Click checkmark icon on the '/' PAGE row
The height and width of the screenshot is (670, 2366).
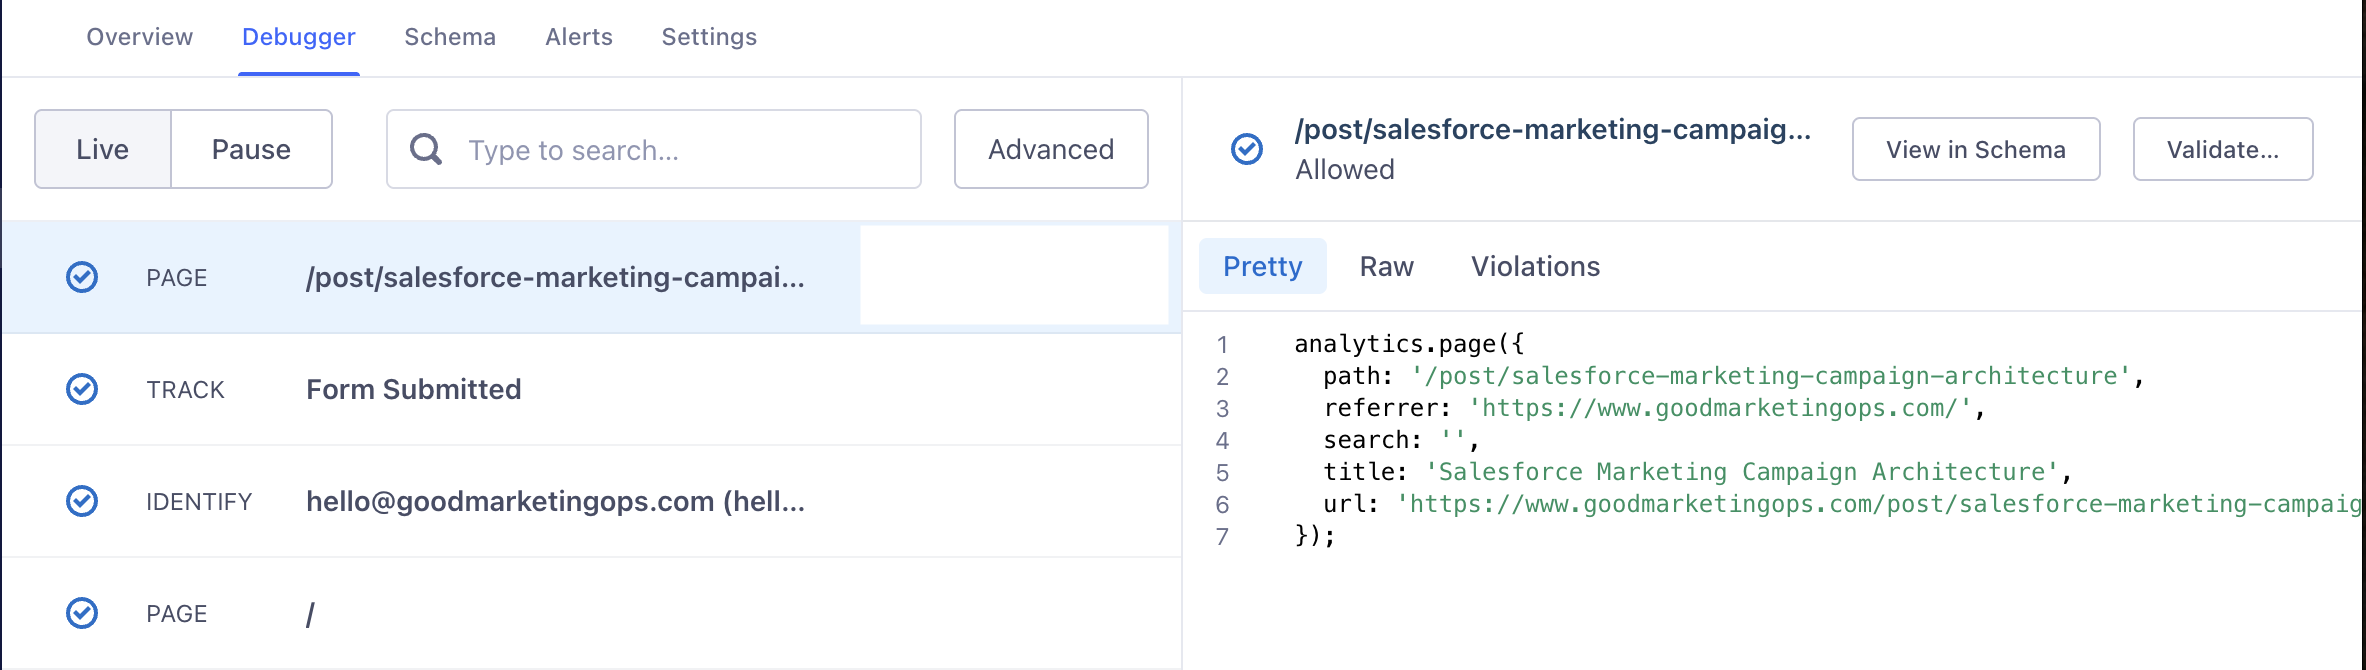(x=82, y=613)
